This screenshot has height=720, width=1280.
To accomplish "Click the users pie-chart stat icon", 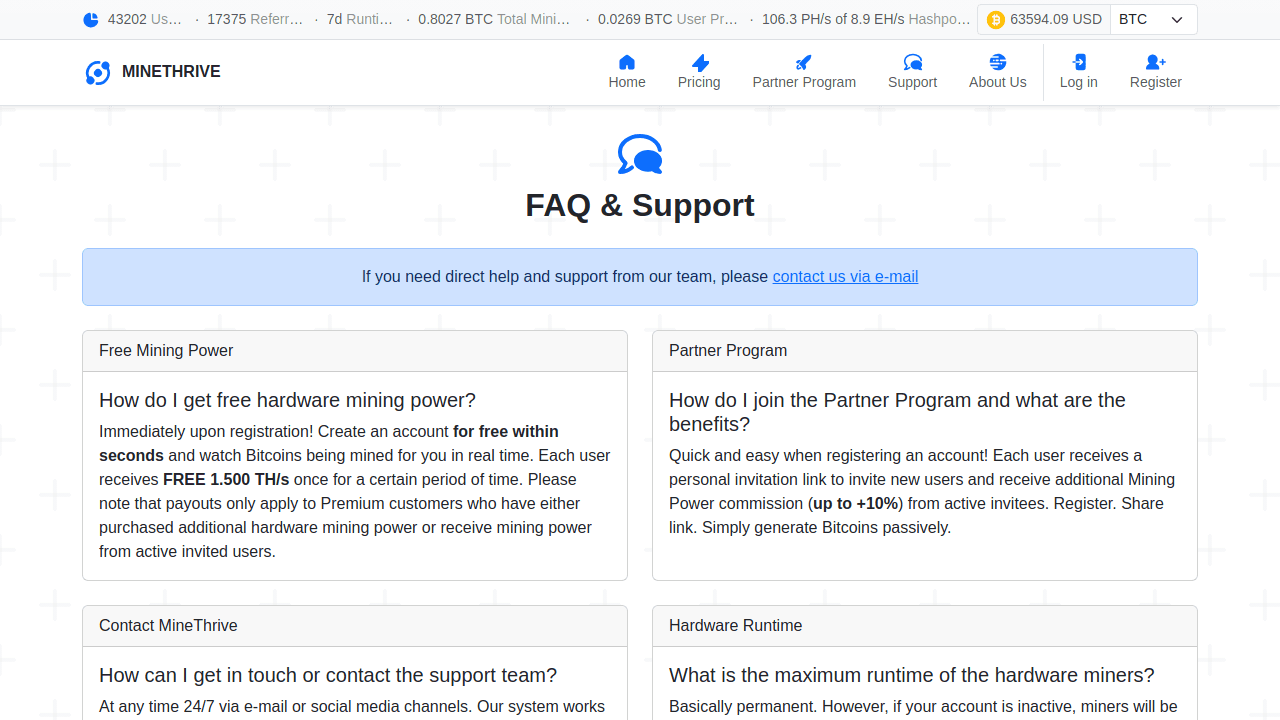I will 90,19.
